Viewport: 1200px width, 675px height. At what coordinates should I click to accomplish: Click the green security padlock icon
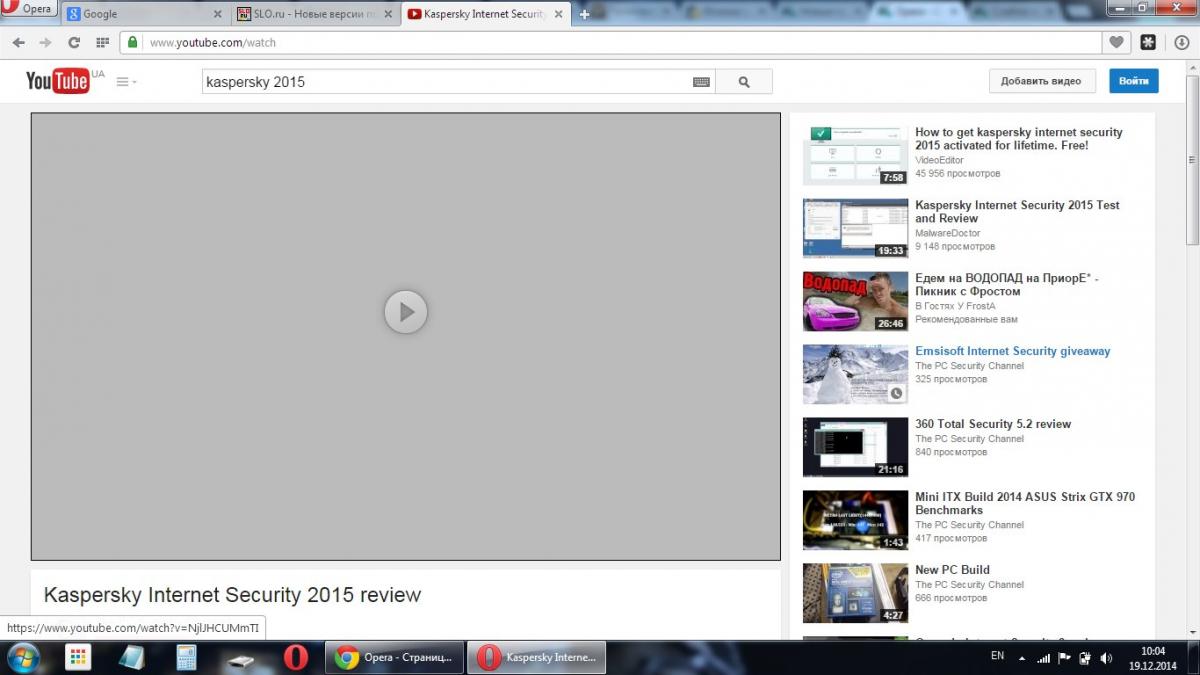[132, 43]
